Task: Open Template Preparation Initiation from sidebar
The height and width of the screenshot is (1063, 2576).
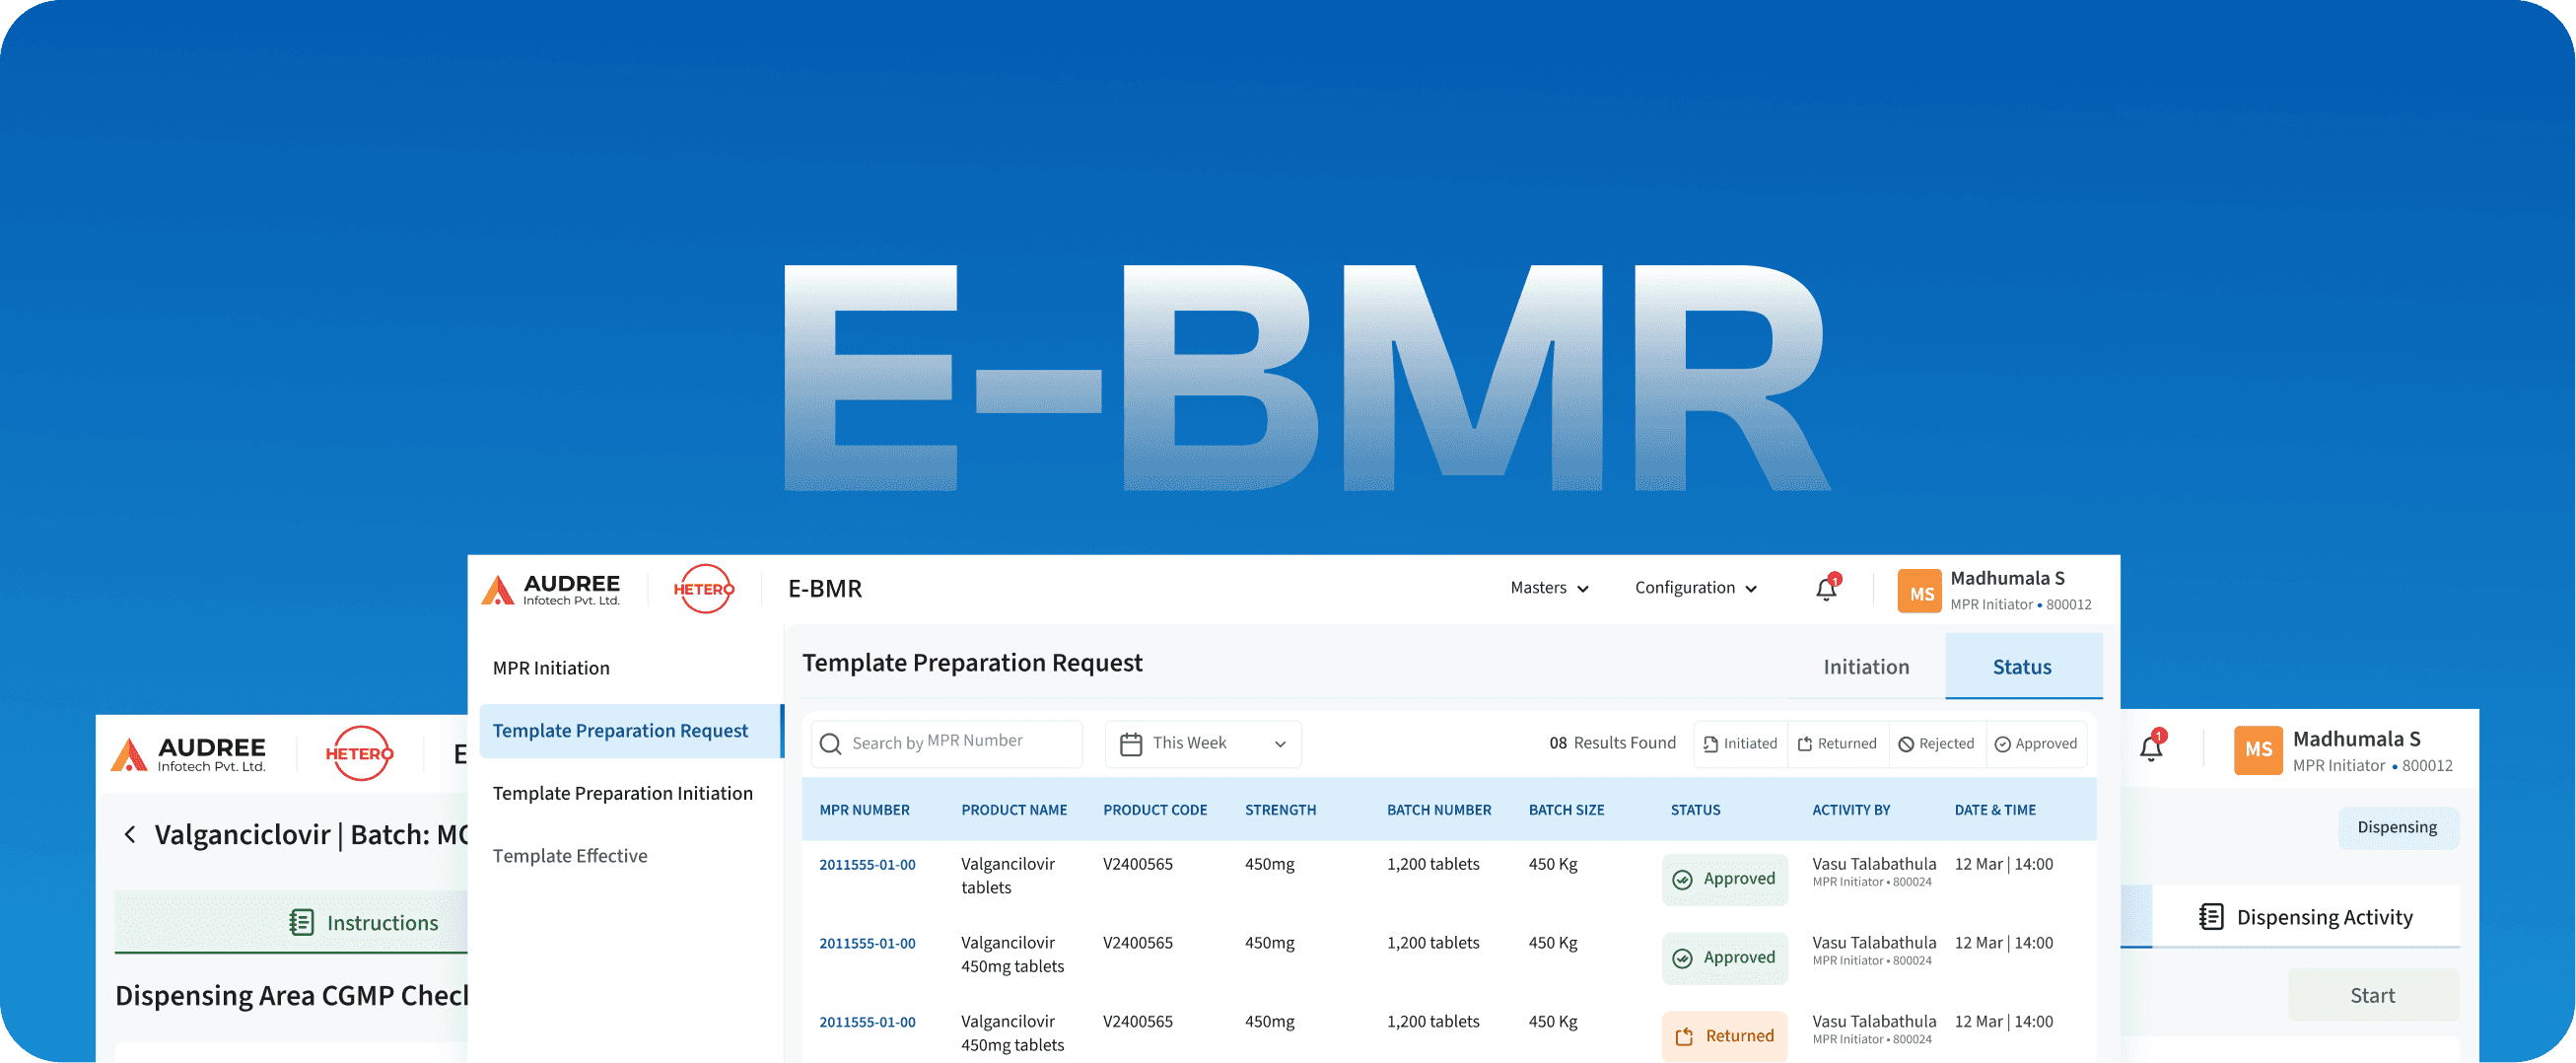Action: pos(622,793)
